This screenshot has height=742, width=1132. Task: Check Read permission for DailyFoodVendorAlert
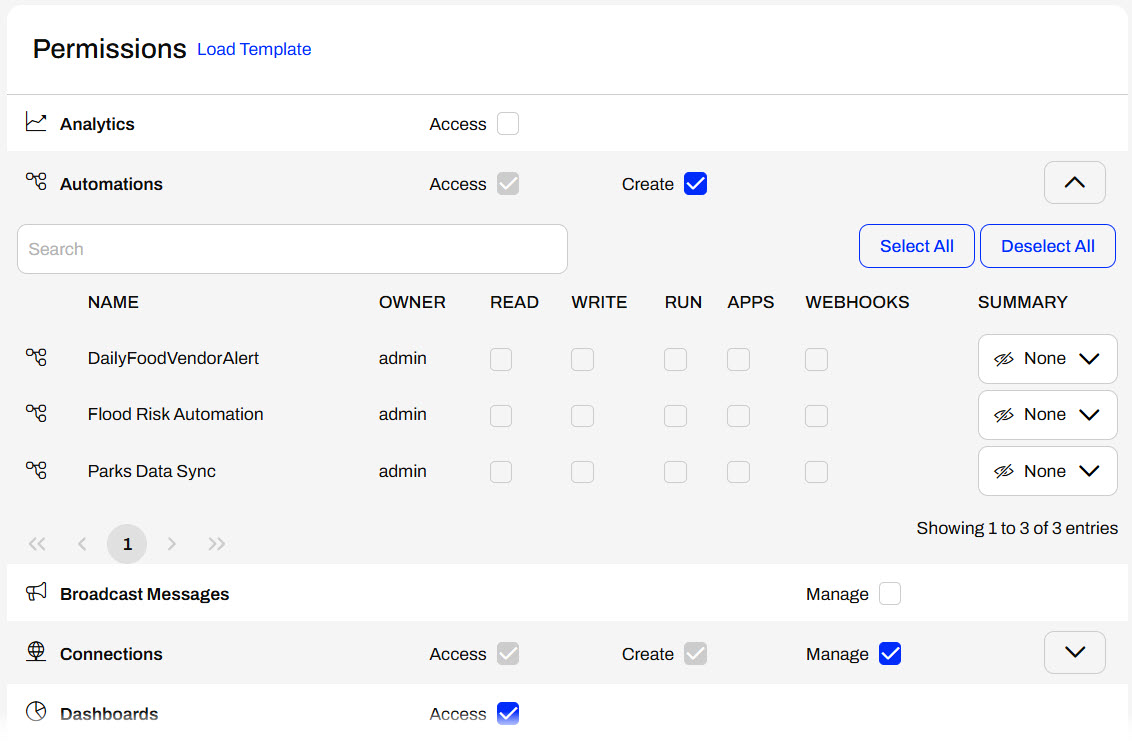point(501,359)
